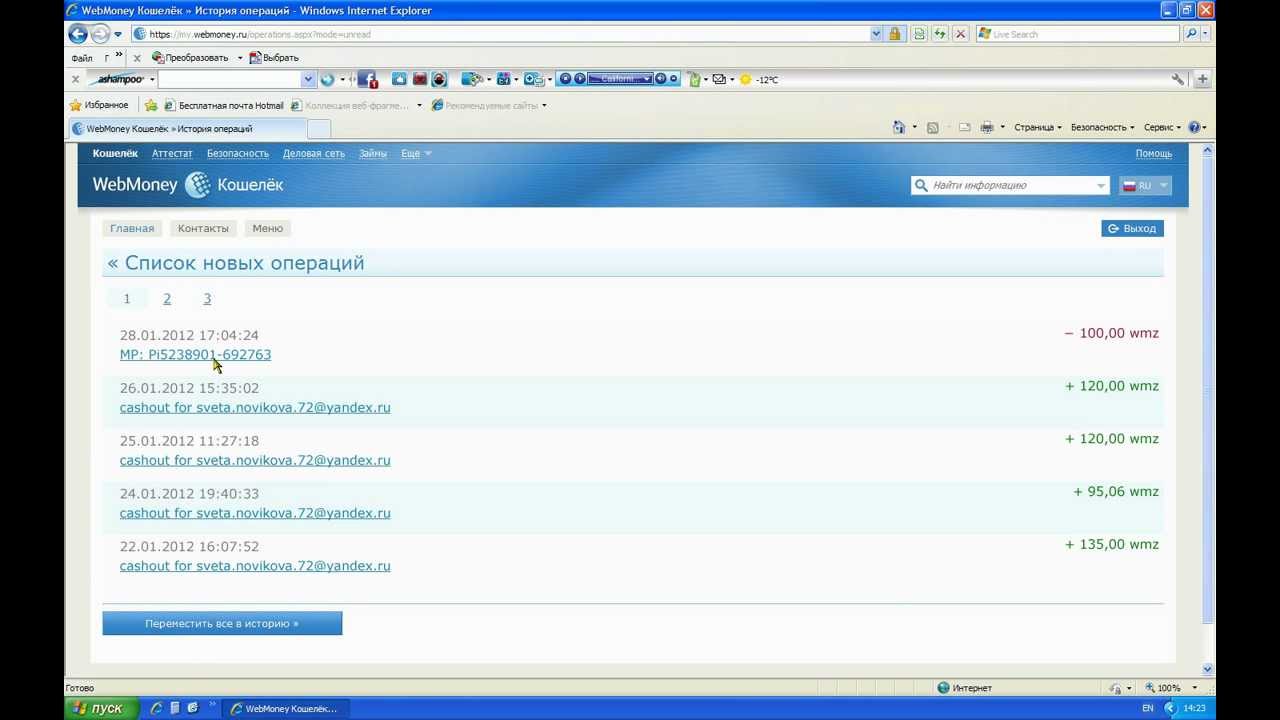Click the padlock security icon in address bar
Image resolution: width=1280 pixels, height=720 pixels.
[895, 34]
